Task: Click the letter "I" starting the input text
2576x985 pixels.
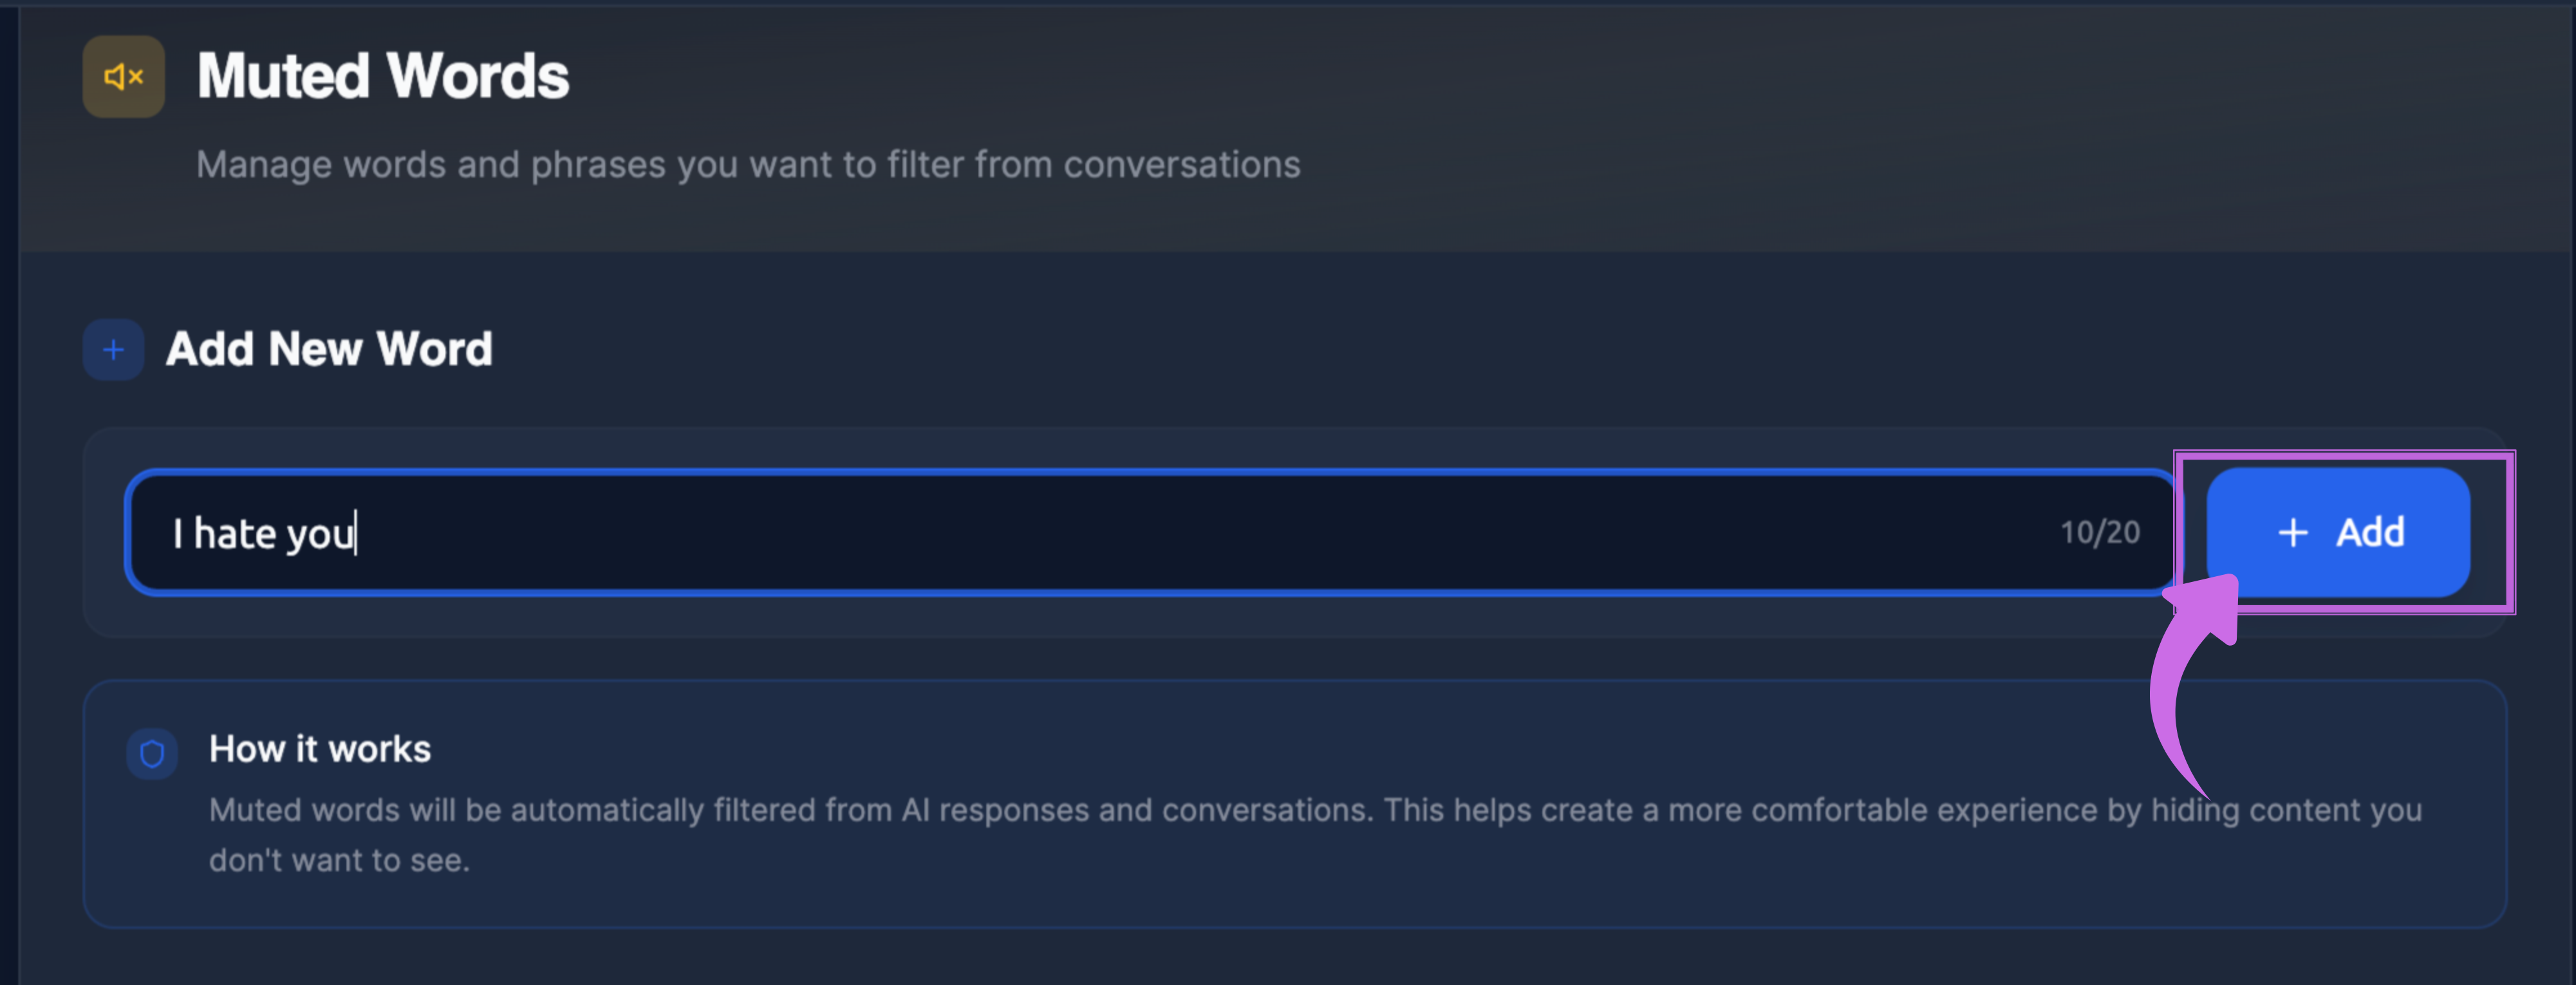Action: [177, 533]
